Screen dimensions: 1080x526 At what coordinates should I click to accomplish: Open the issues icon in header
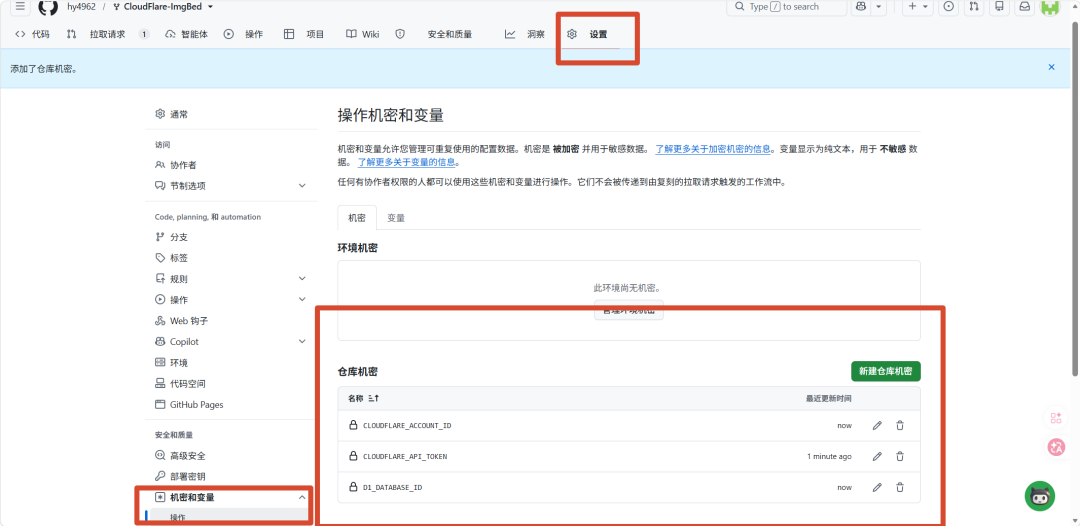pyautogui.click(x=949, y=7)
